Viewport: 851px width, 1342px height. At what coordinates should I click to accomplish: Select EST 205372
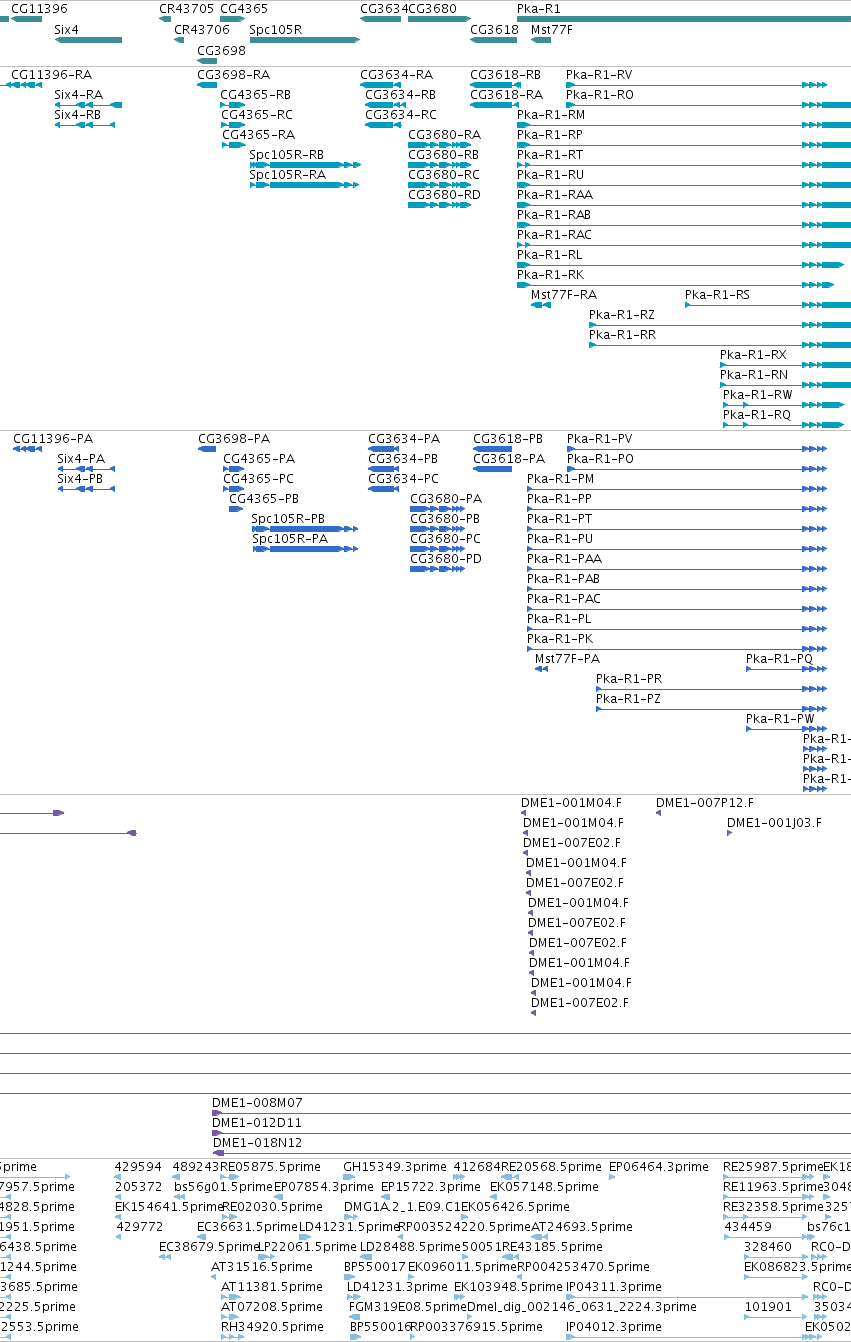(x=138, y=1187)
